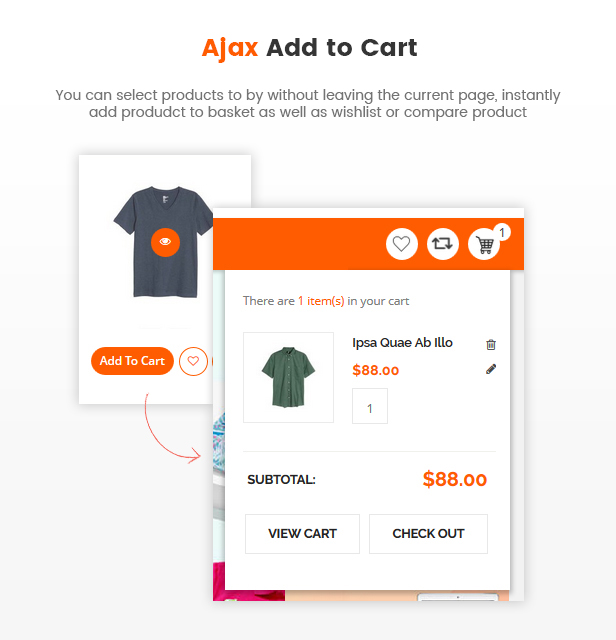Click the quick view eye icon on t-shirt
The height and width of the screenshot is (640, 616).
(165, 242)
